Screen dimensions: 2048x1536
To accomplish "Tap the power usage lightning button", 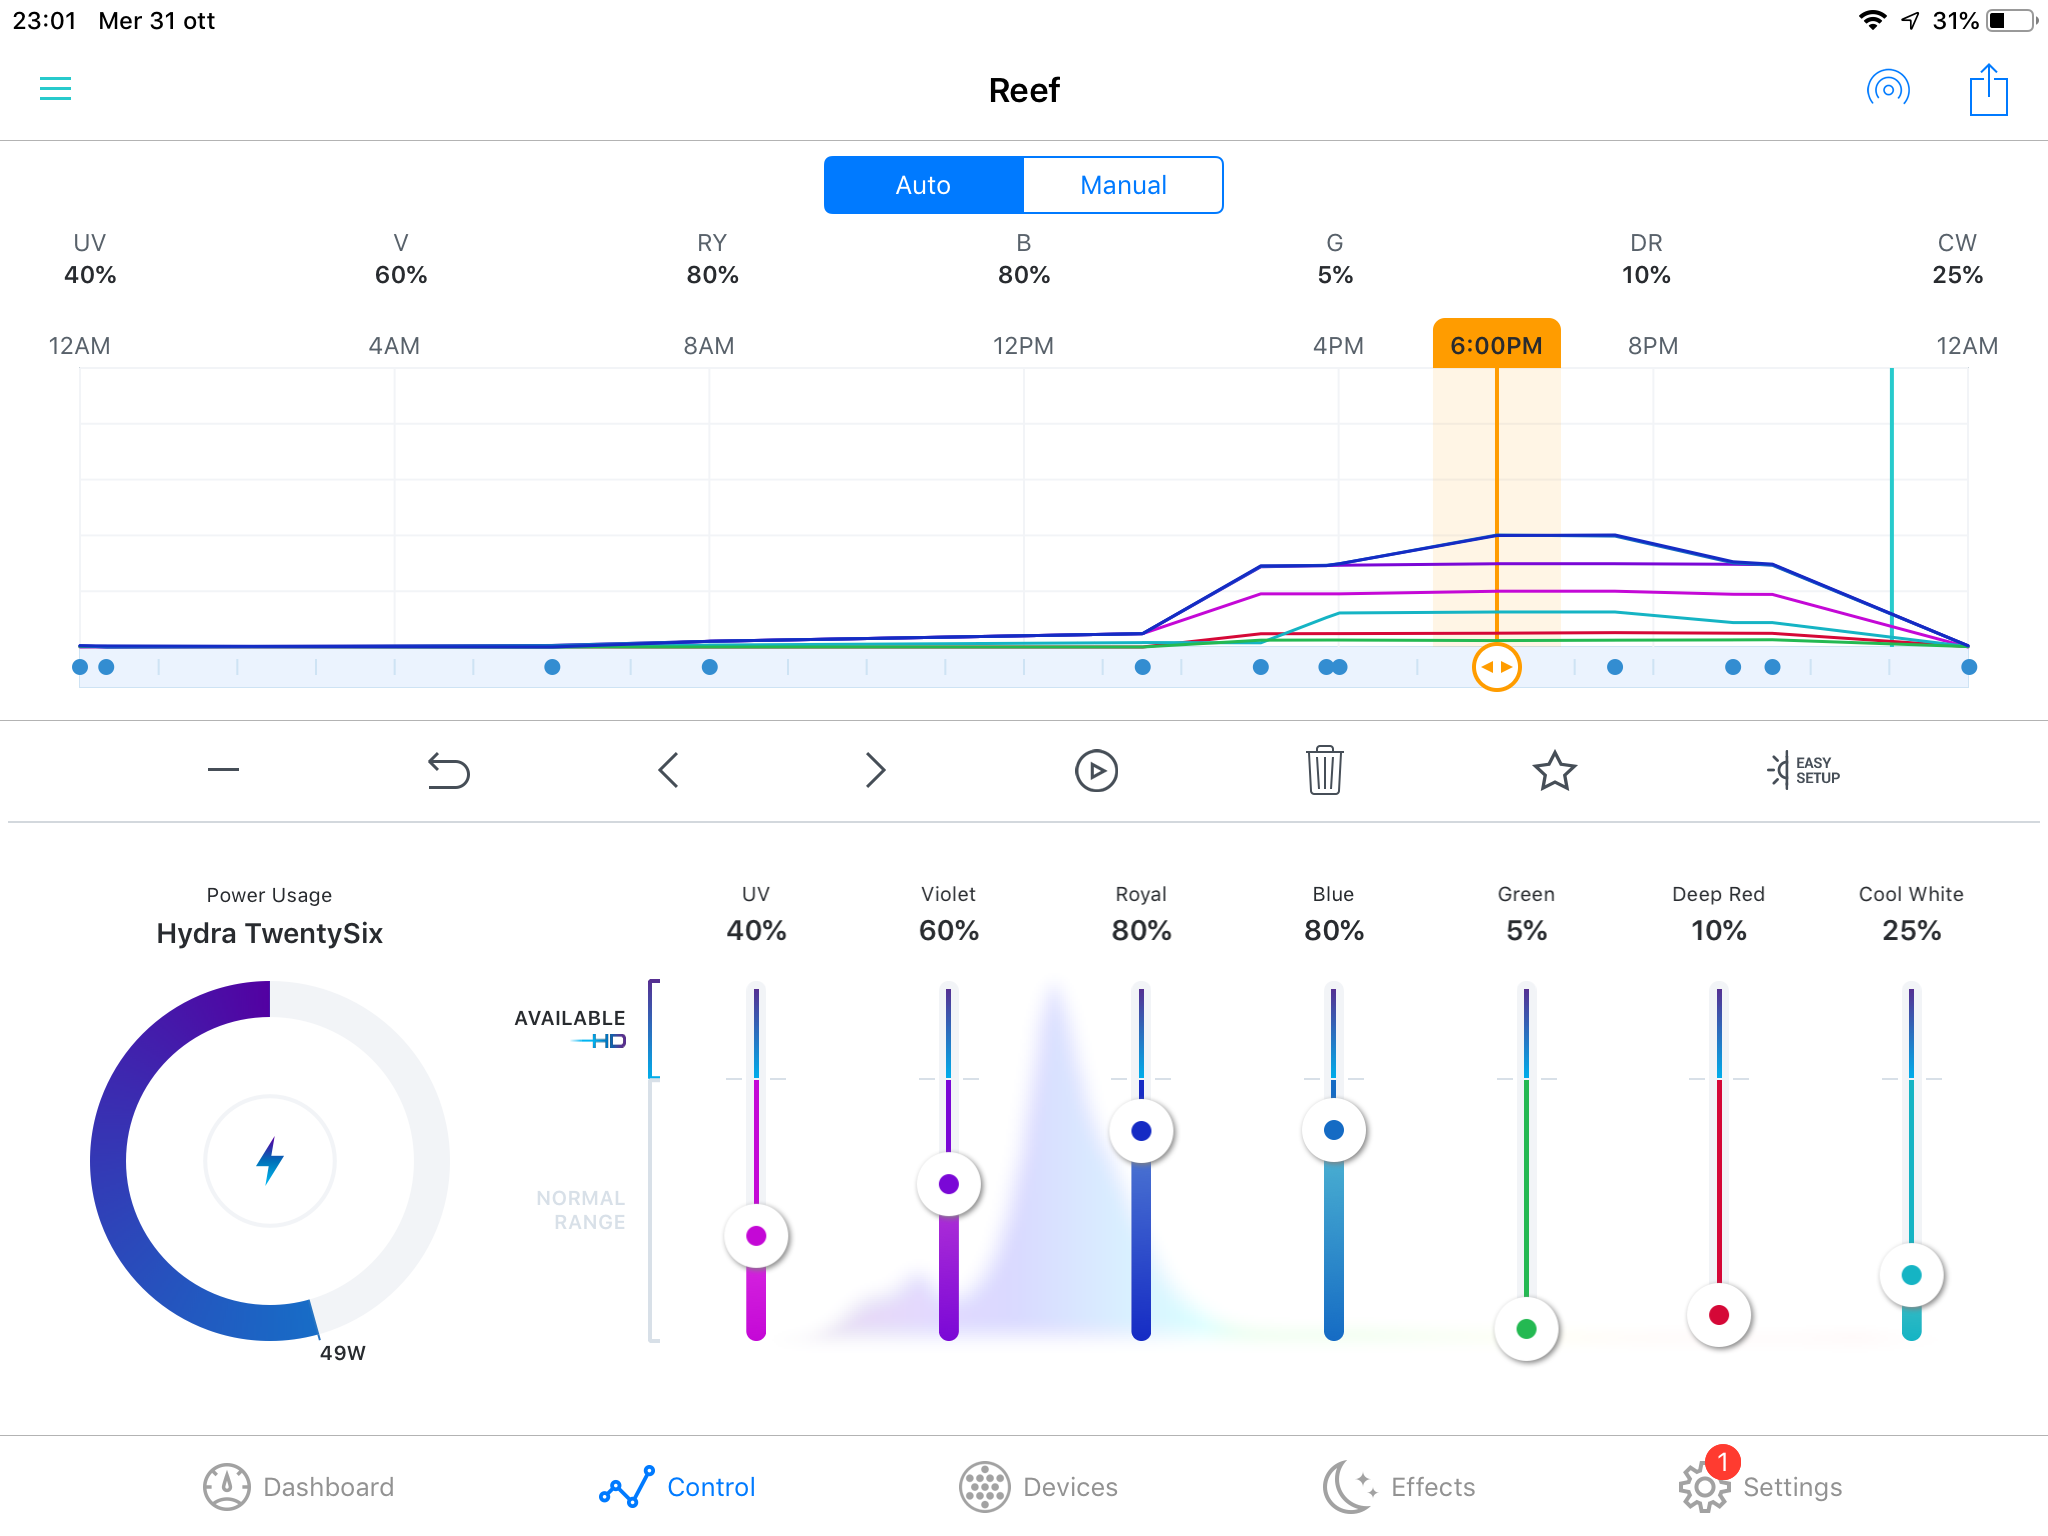I will (270, 1160).
